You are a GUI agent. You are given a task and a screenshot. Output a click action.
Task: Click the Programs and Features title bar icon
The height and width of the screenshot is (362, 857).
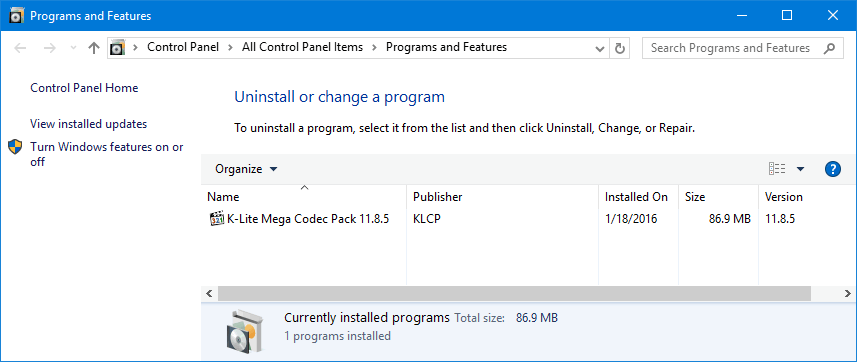(x=16, y=16)
